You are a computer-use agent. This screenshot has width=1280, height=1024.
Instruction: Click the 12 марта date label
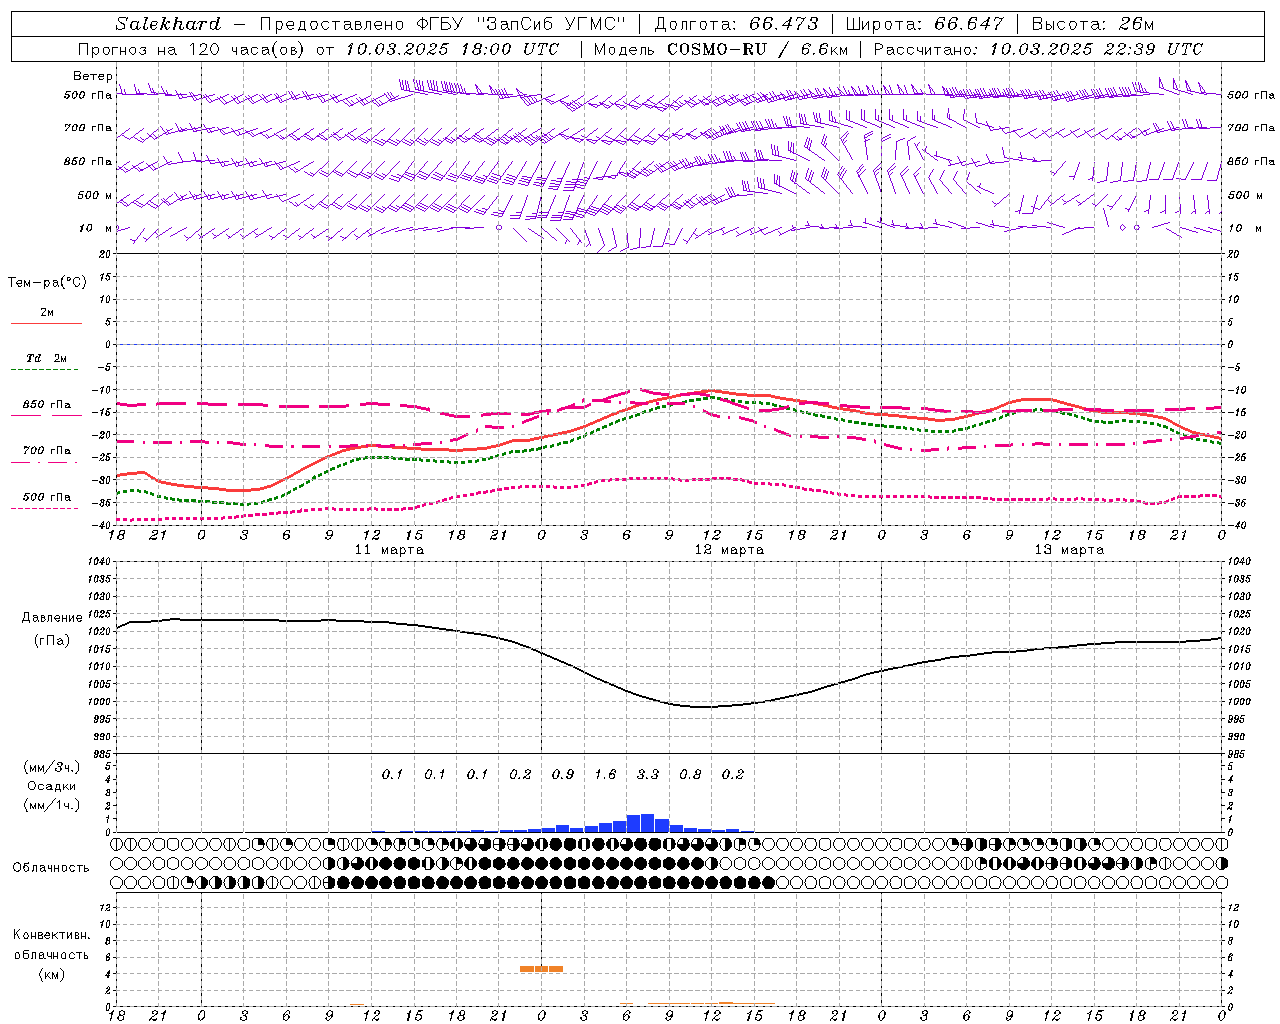(729, 549)
